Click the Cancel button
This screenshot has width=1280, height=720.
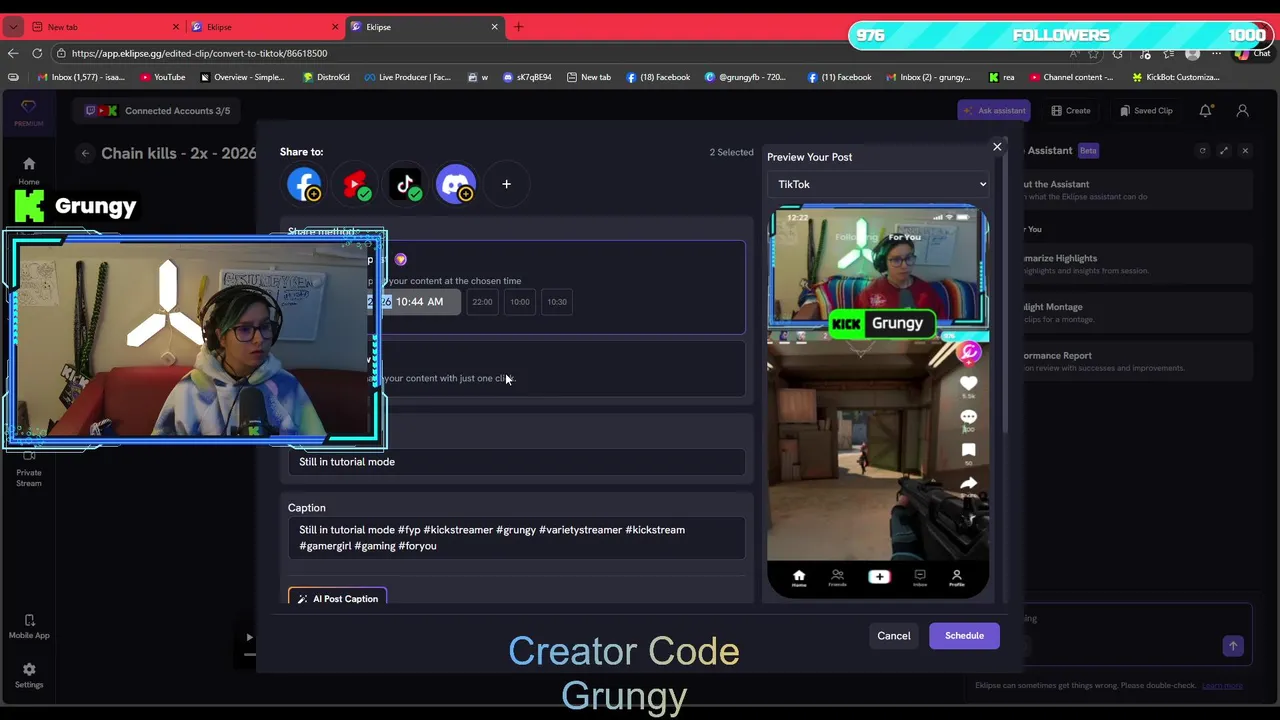894,636
